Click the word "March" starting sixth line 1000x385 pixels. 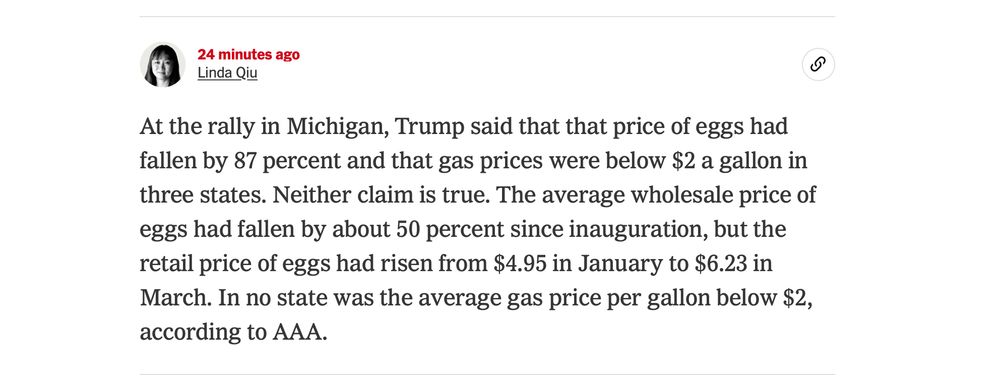coord(172,298)
